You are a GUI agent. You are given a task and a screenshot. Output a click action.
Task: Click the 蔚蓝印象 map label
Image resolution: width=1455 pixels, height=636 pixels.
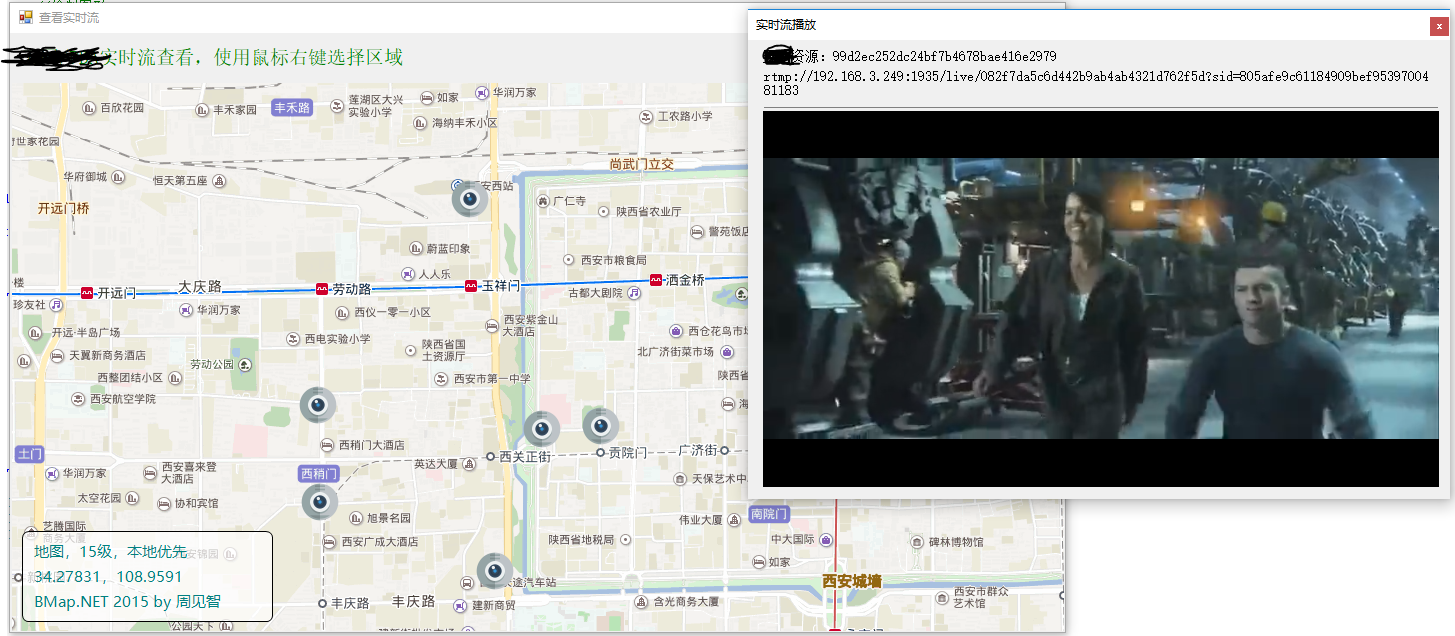448,249
